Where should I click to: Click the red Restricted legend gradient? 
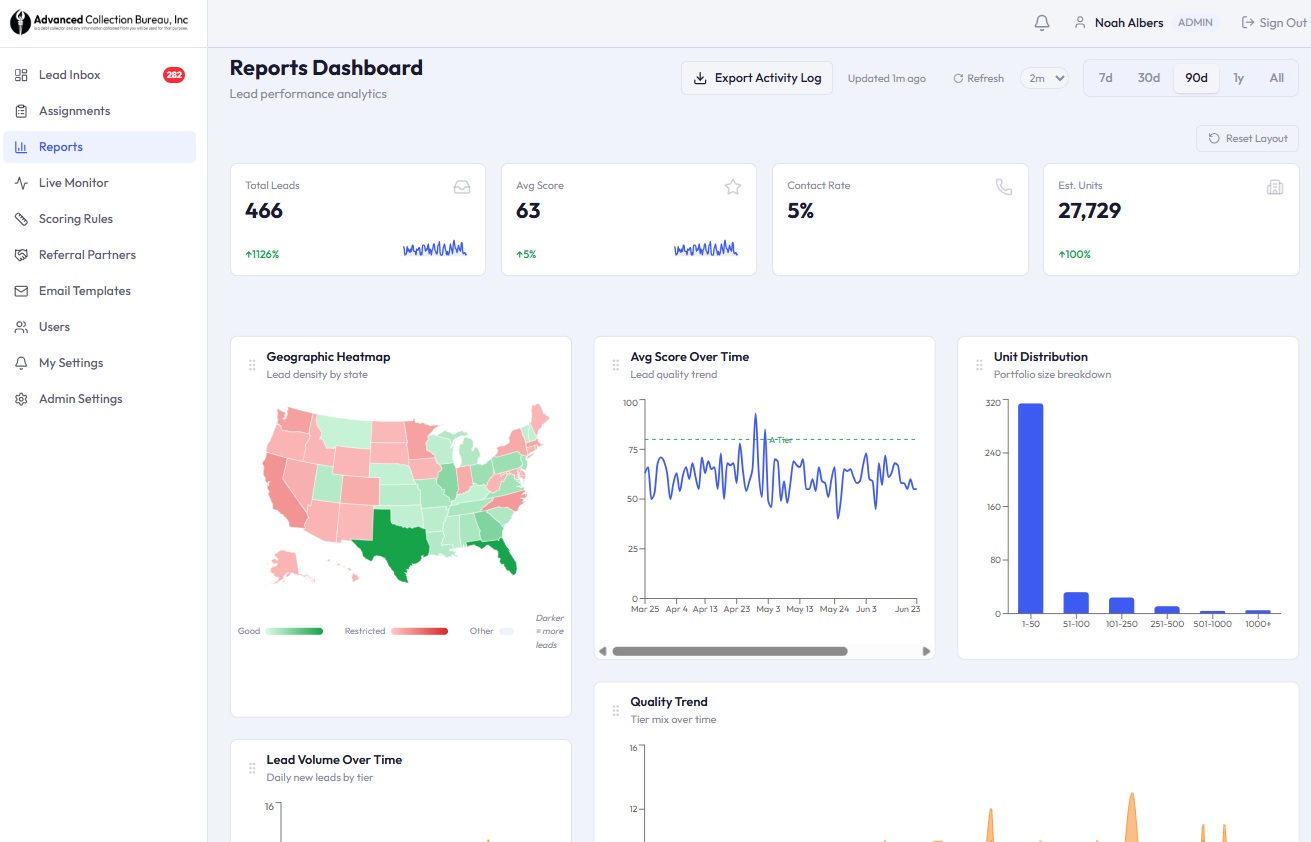pos(419,631)
